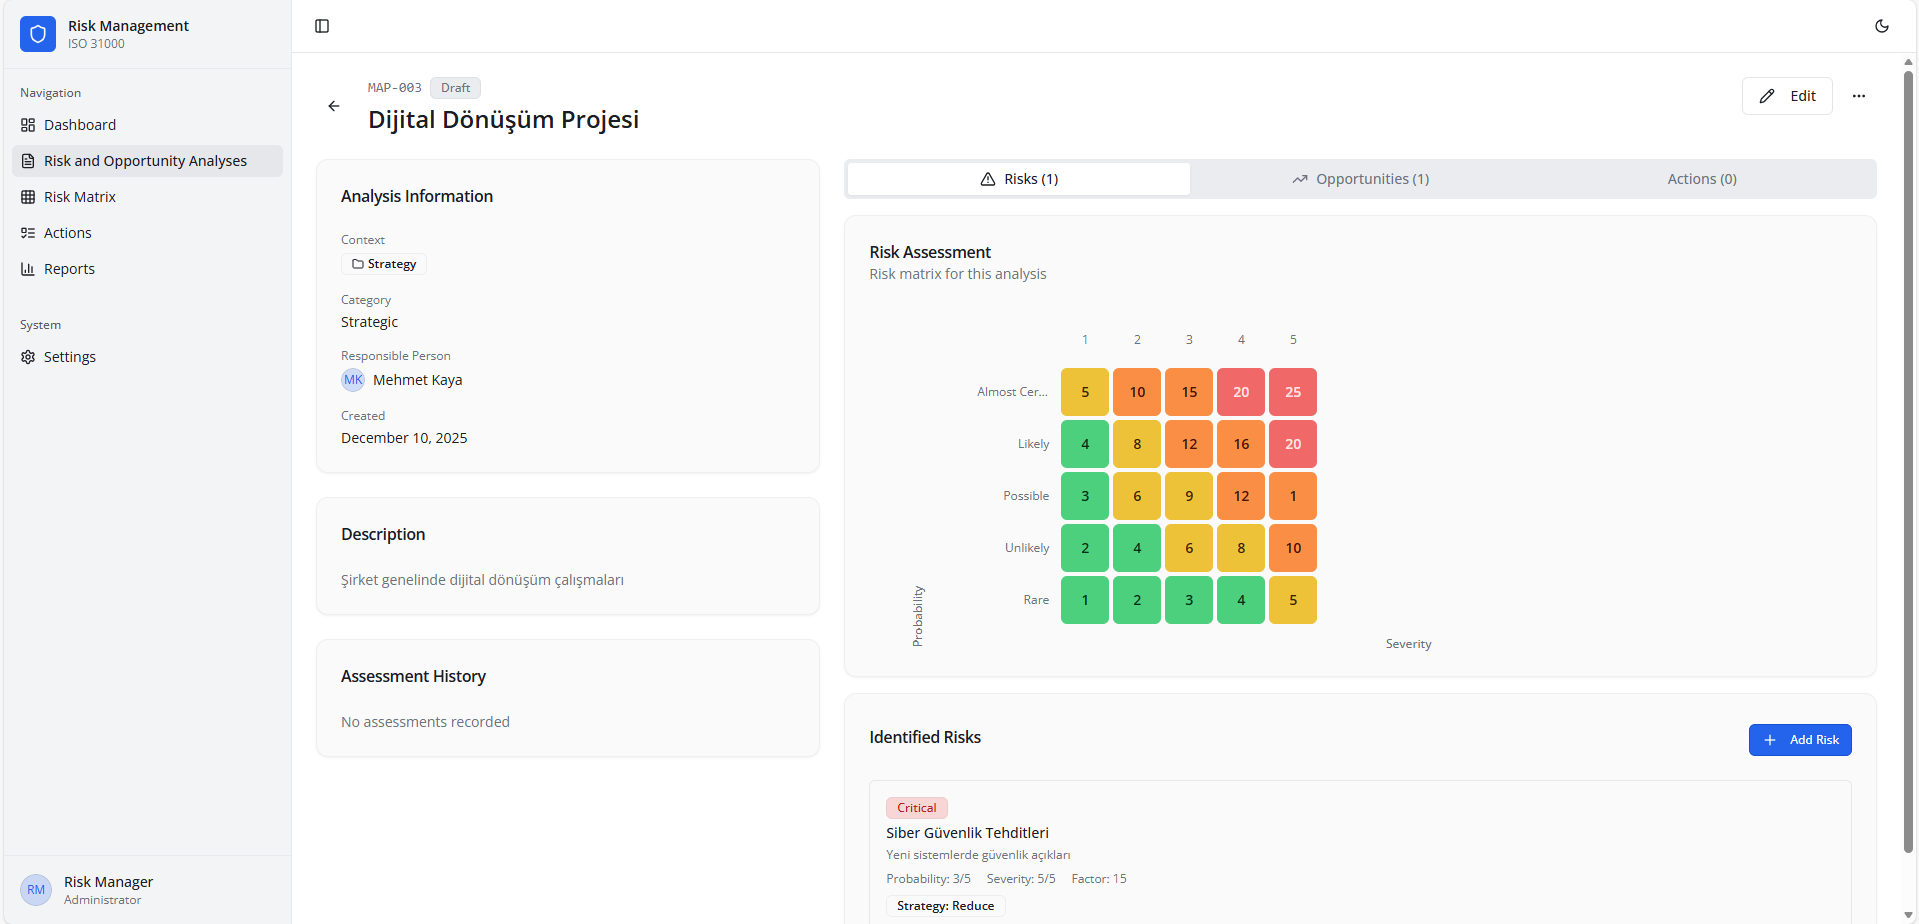1919x924 pixels.
Task: Click the Risk Management shield logo
Action: (x=38, y=34)
